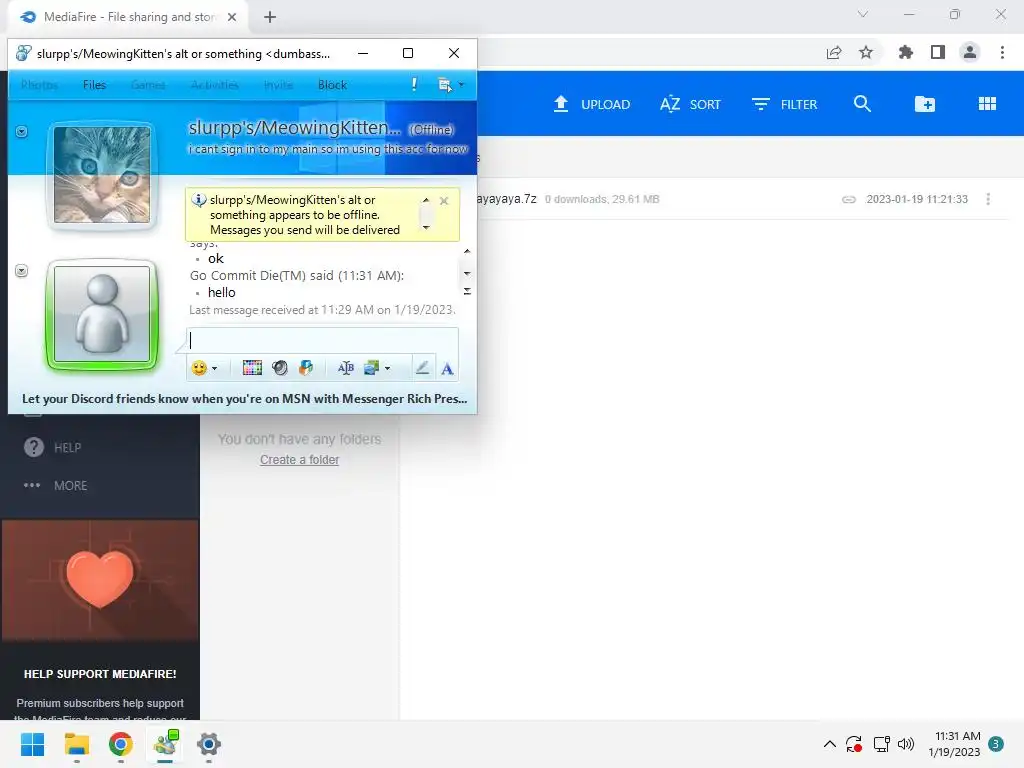Click the volume speaker tray icon
This screenshot has width=1024, height=768.
pos(906,744)
